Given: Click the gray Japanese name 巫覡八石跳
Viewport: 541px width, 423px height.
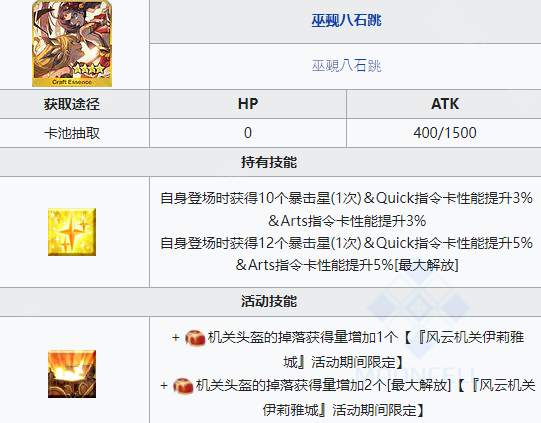Looking at the screenshot, I should pos(346,66).
